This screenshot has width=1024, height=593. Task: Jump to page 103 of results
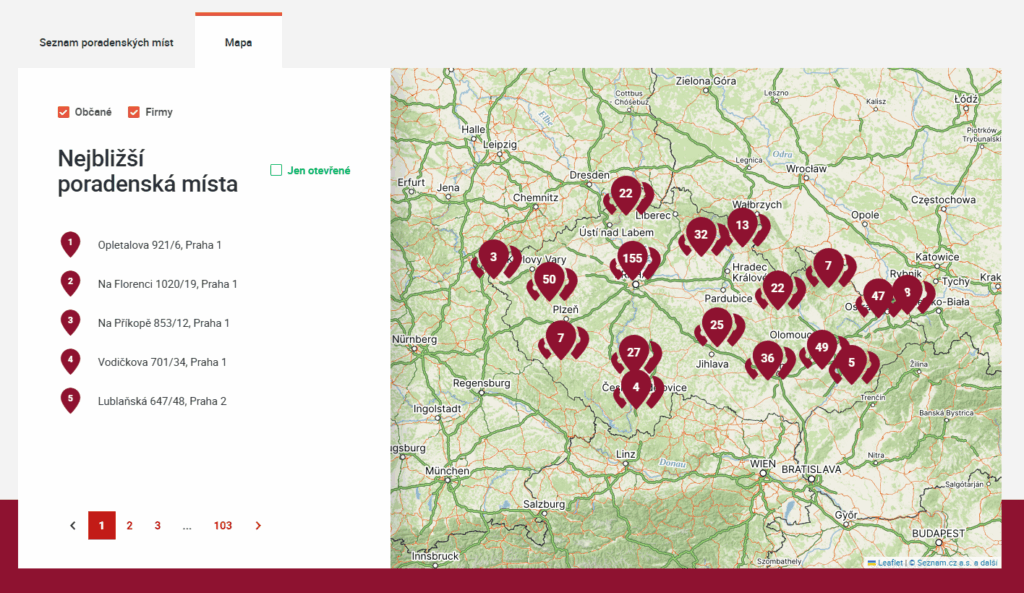point(222,525)
